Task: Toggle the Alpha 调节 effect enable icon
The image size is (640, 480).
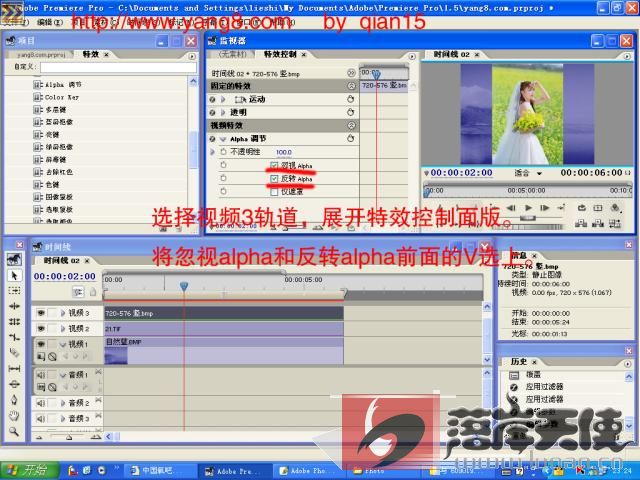Action: [212, 139]
